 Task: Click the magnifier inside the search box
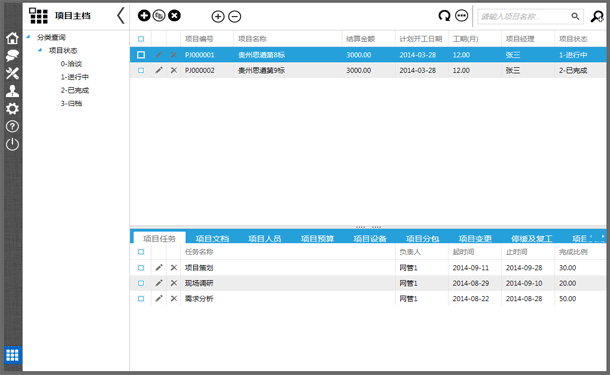575,16
